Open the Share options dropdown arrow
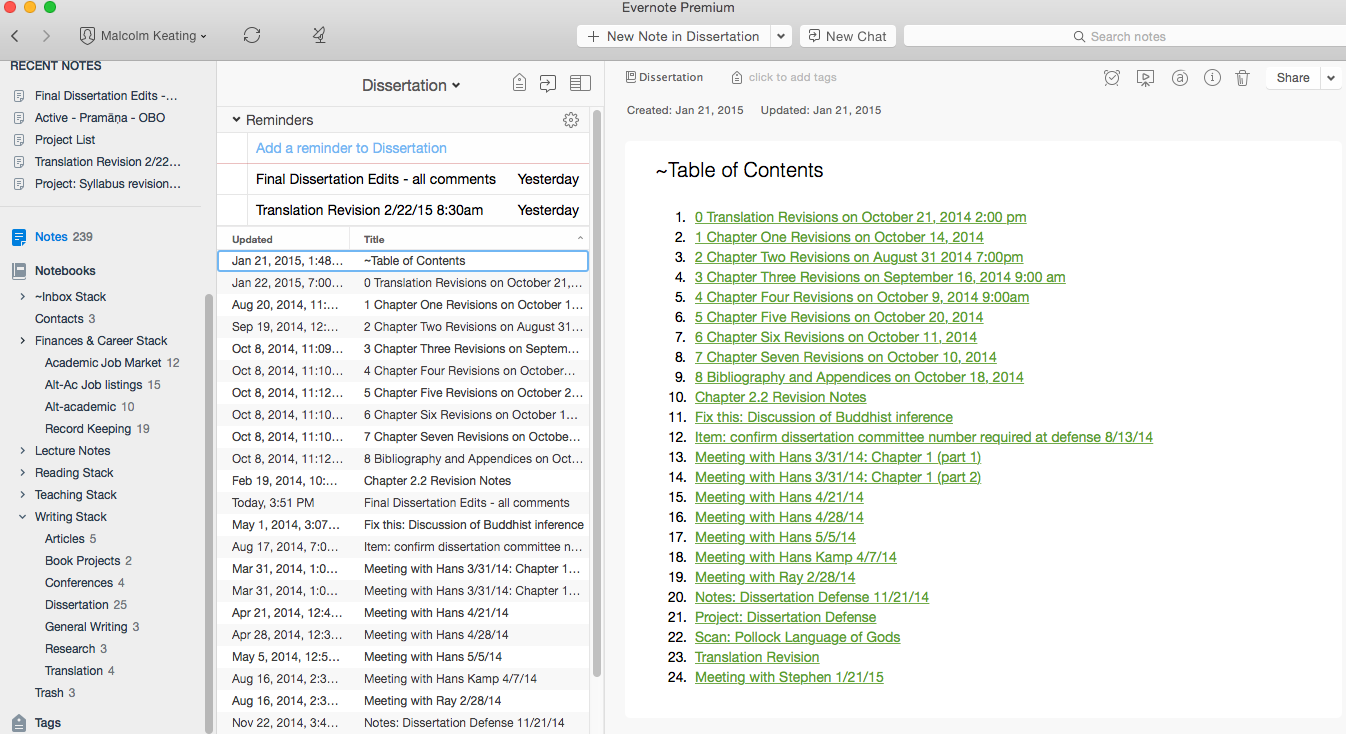Screen dimensions: 1346x734 tap(1331, 78)
